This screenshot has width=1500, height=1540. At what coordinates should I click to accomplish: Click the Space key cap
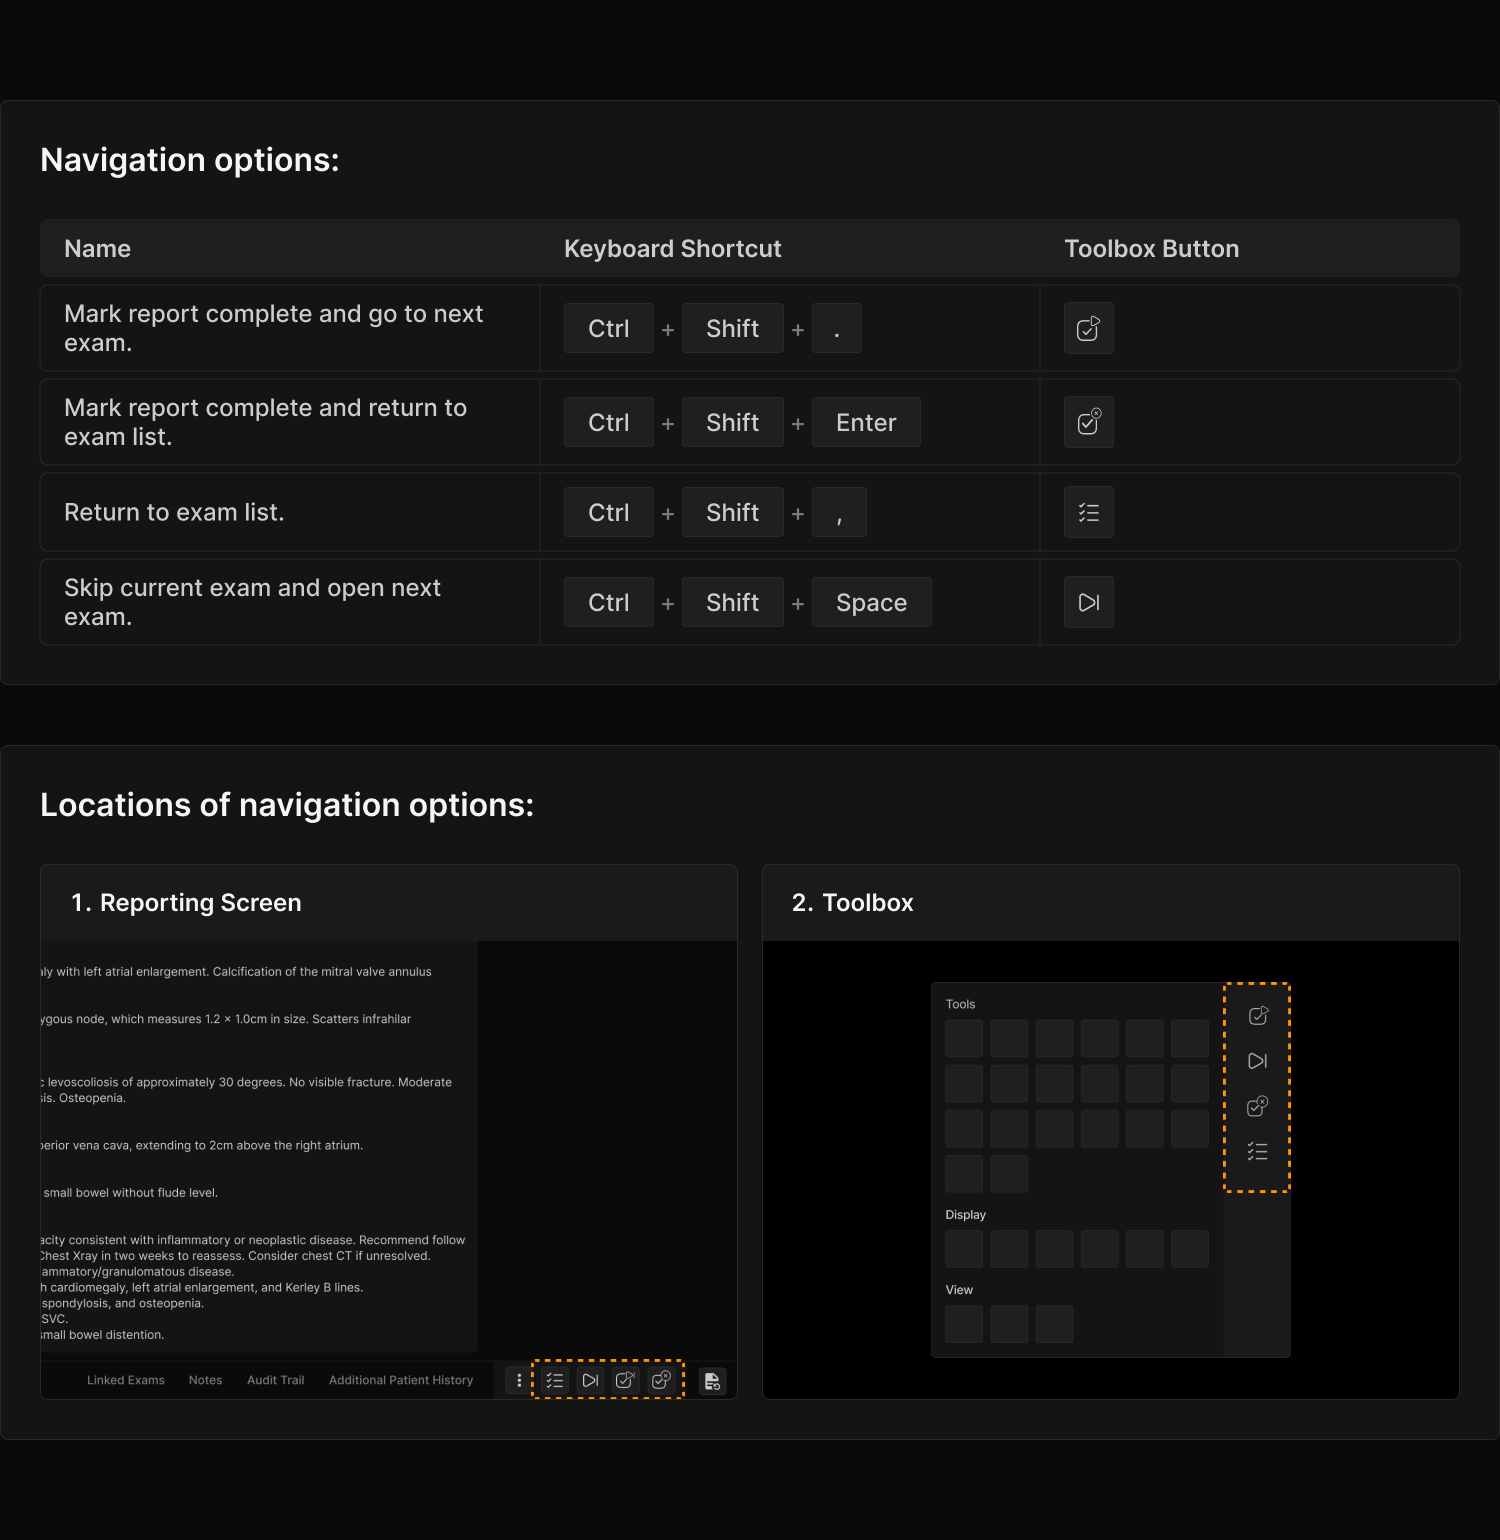pyautogui.click(x=872, y=602)
